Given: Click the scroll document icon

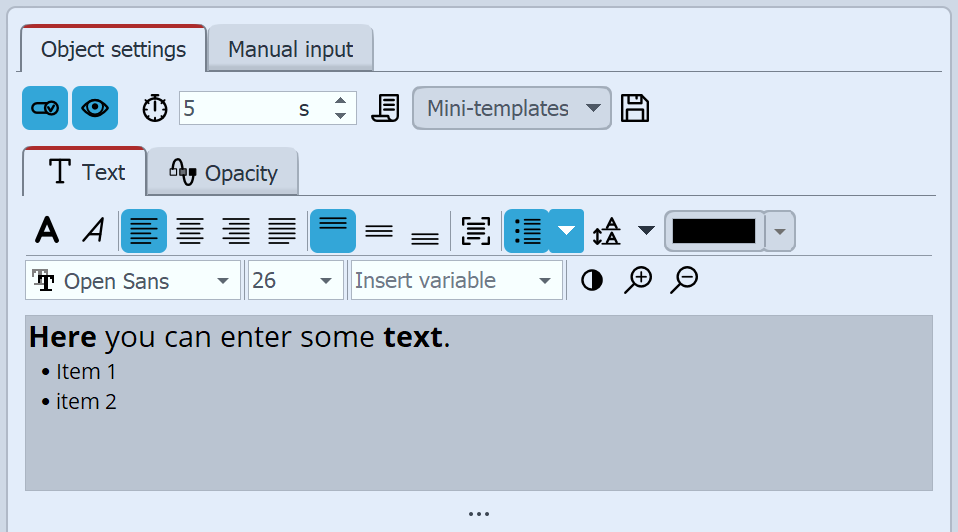Looking at the screenshot, I should coord(386,108).
